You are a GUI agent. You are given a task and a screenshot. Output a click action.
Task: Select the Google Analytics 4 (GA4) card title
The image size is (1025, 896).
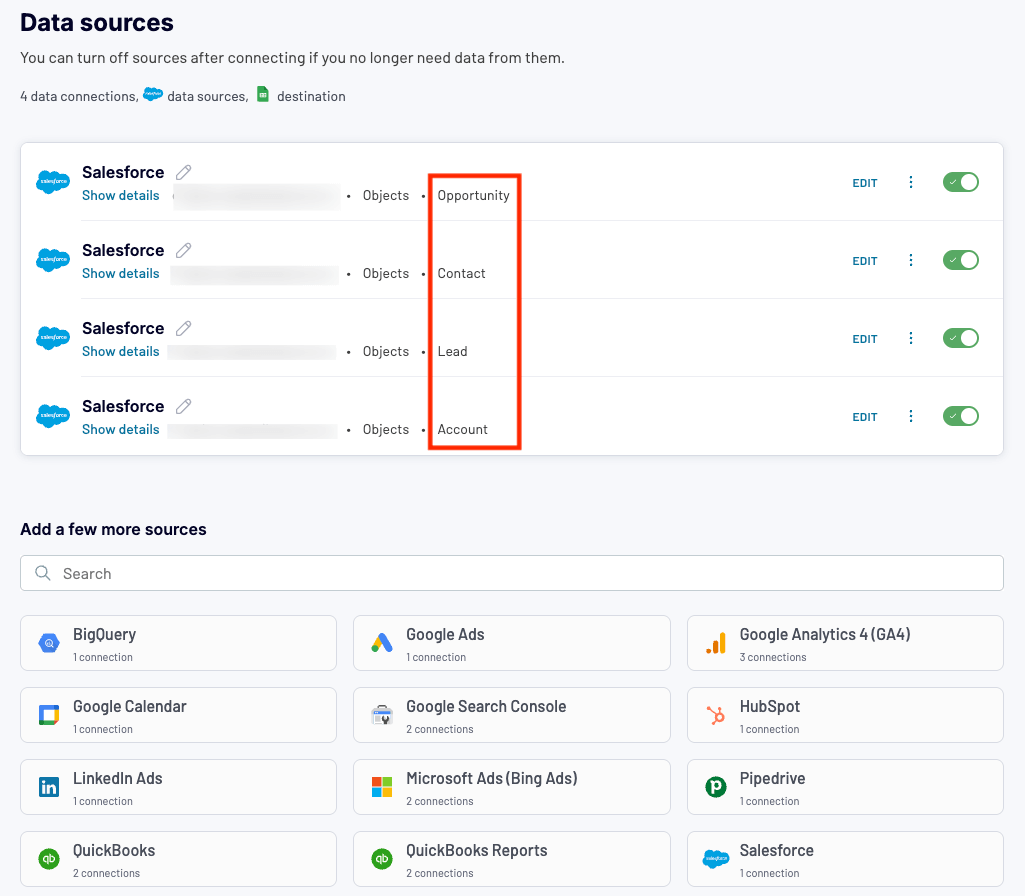point(825,635)
